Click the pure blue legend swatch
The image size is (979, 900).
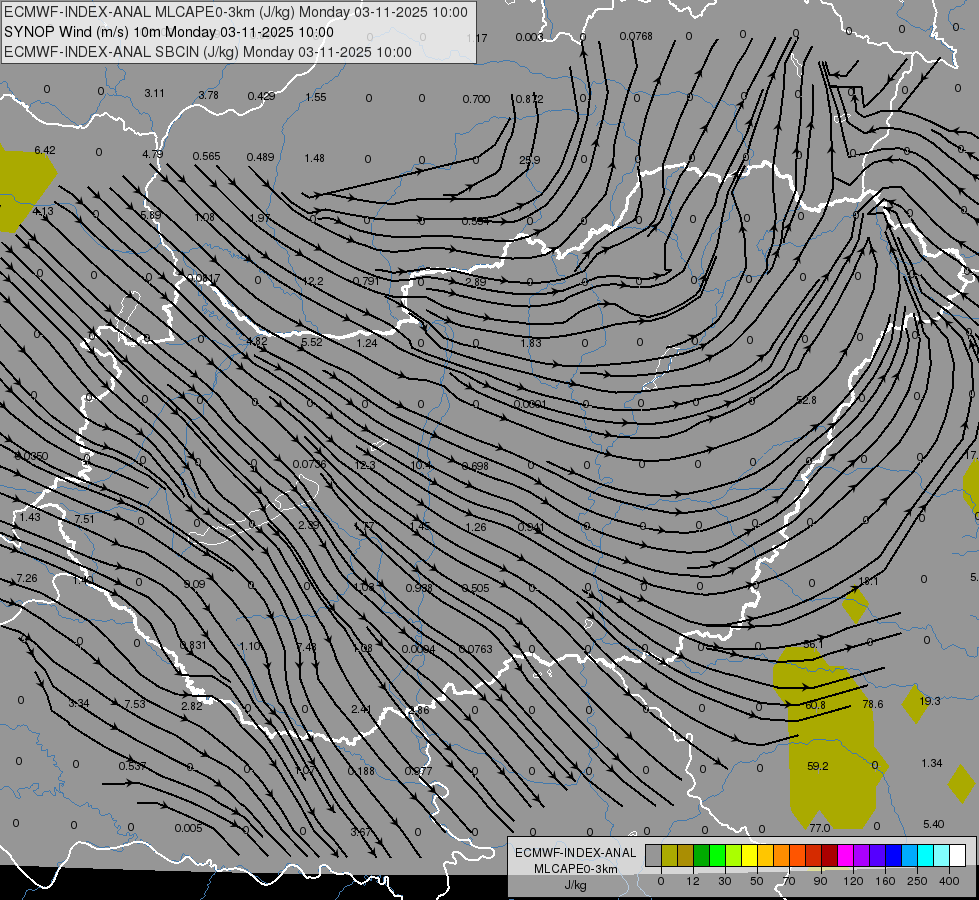click(x=893, y=856)
